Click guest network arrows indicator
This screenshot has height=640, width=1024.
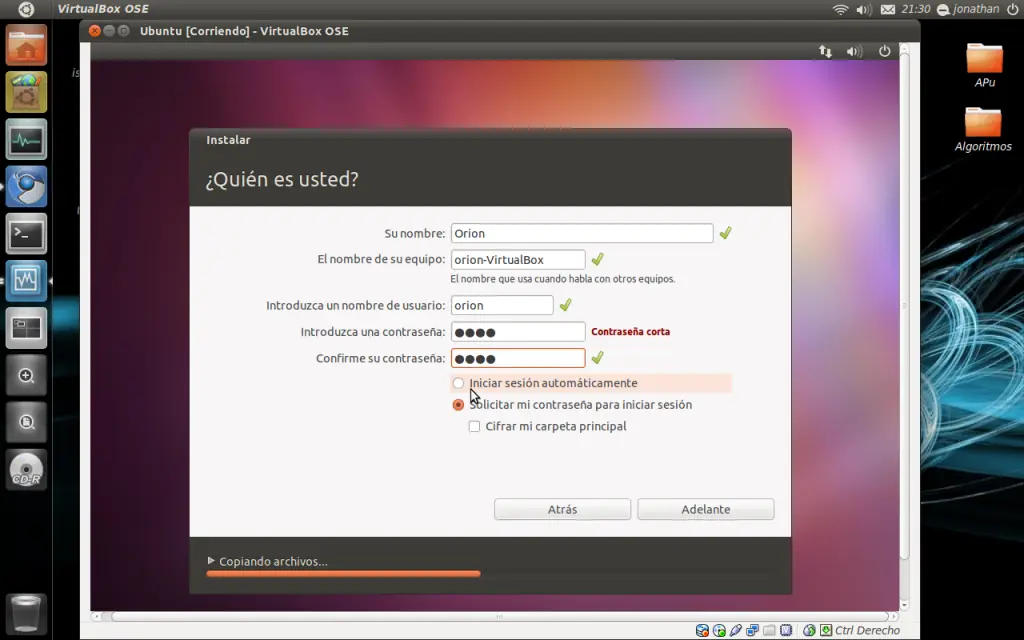(825, 51)
